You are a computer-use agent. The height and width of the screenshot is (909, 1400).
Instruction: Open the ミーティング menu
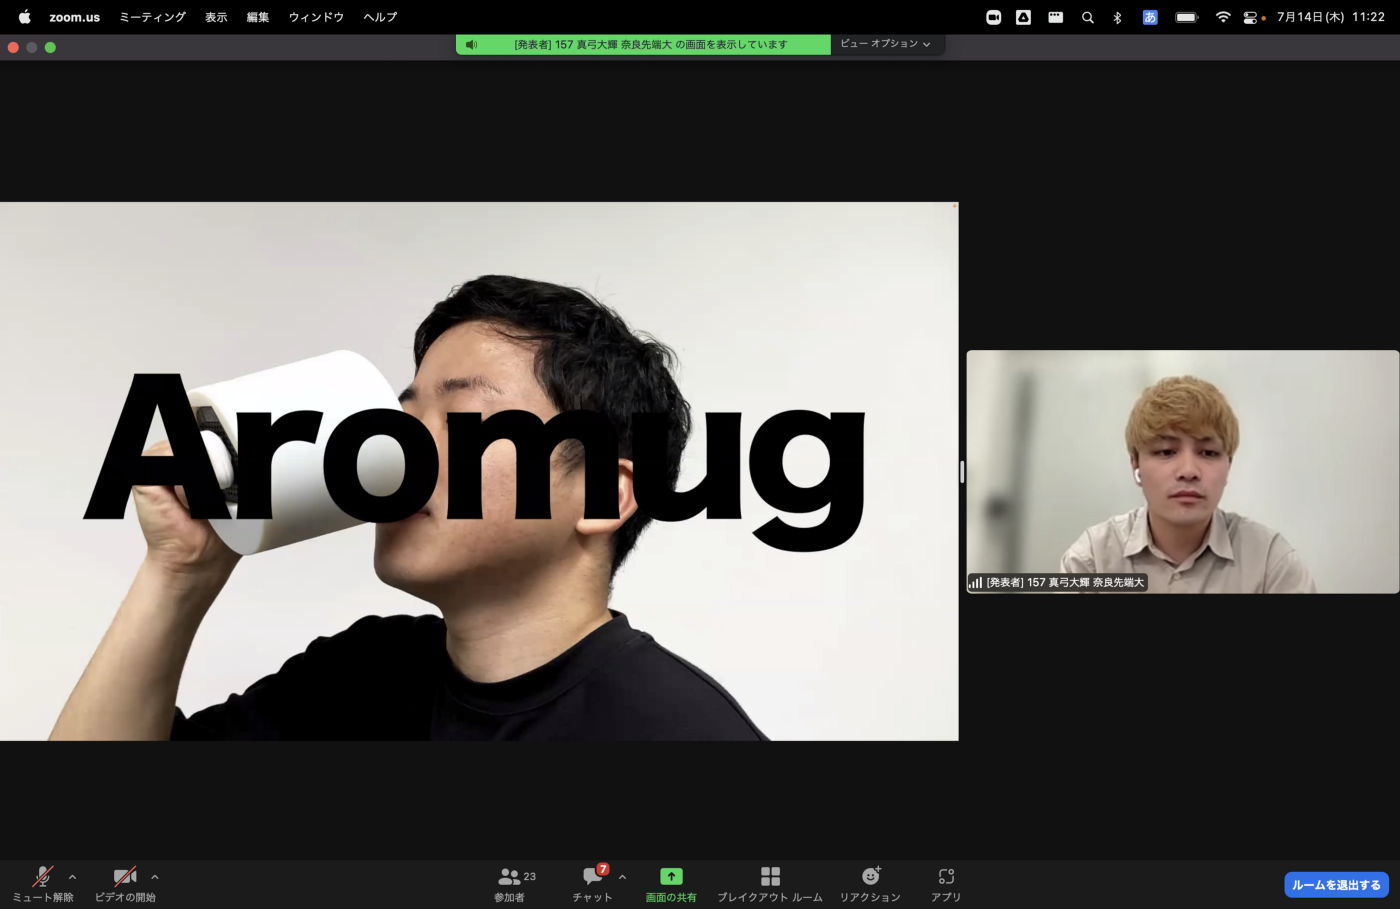coord(151,16)
